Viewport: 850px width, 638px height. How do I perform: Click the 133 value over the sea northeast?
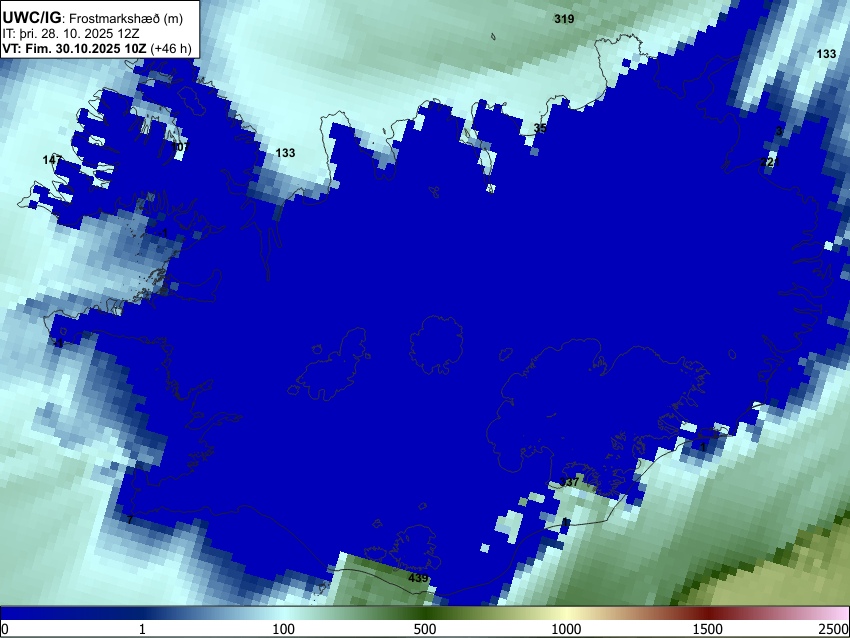(826, 54)
